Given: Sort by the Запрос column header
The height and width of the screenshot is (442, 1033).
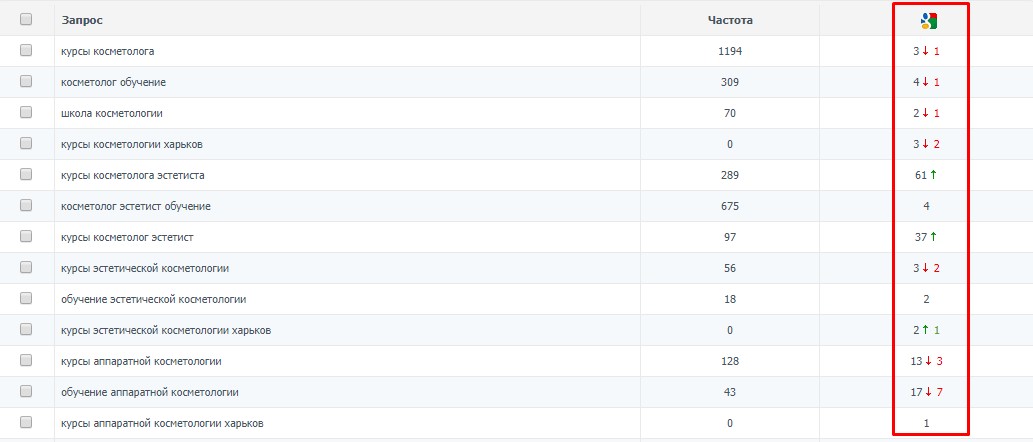Looking at the screenshot, I should [x=82, y=20].
